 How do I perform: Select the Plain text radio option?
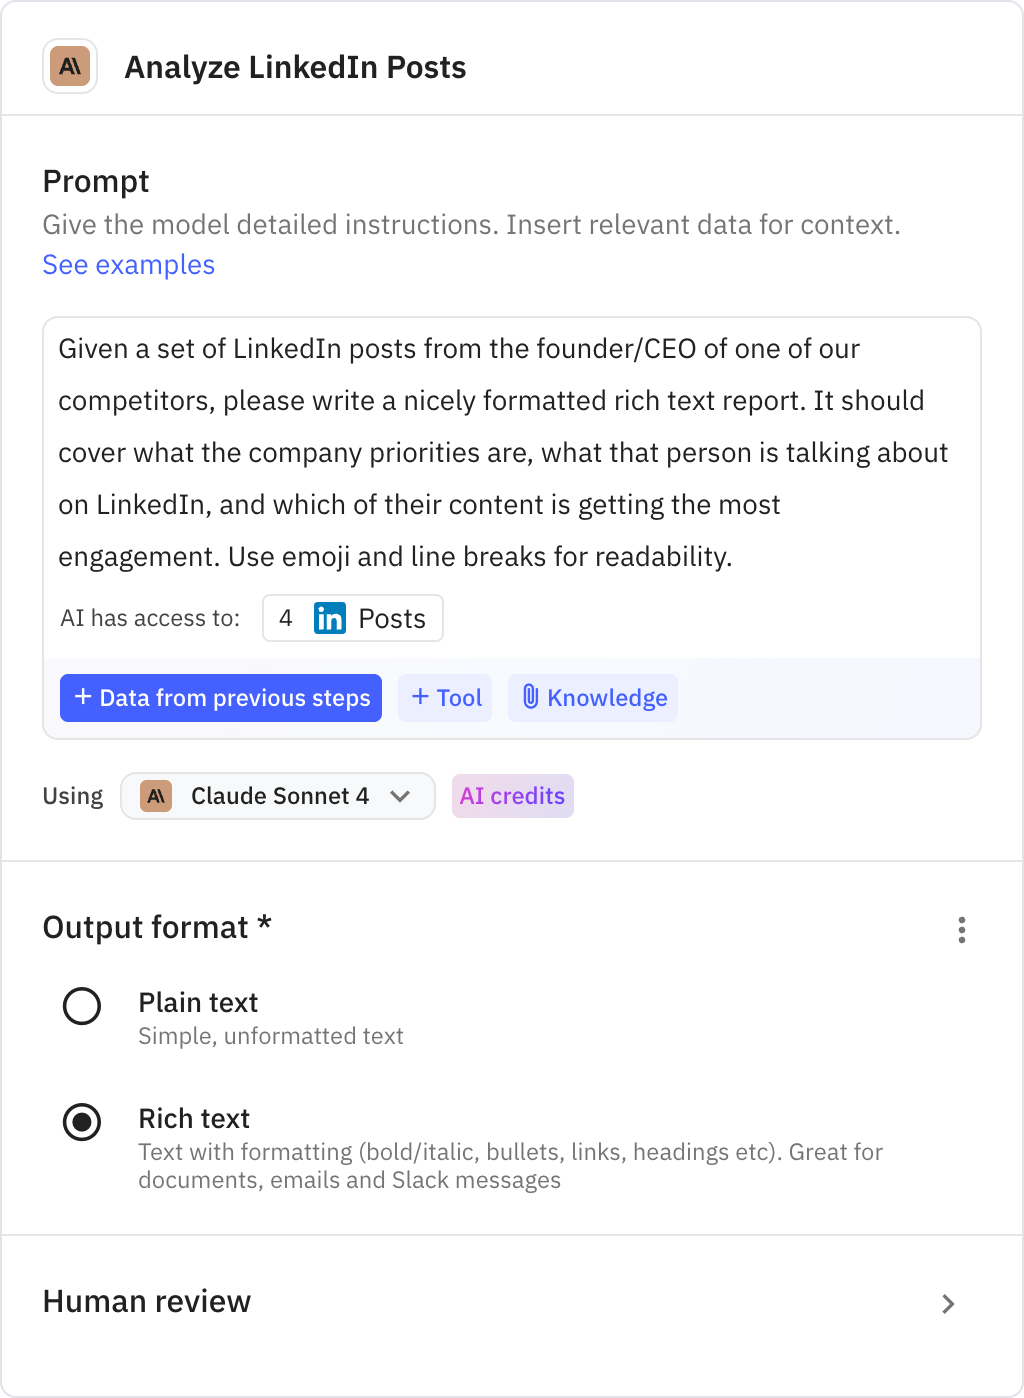coord(82,1006)
